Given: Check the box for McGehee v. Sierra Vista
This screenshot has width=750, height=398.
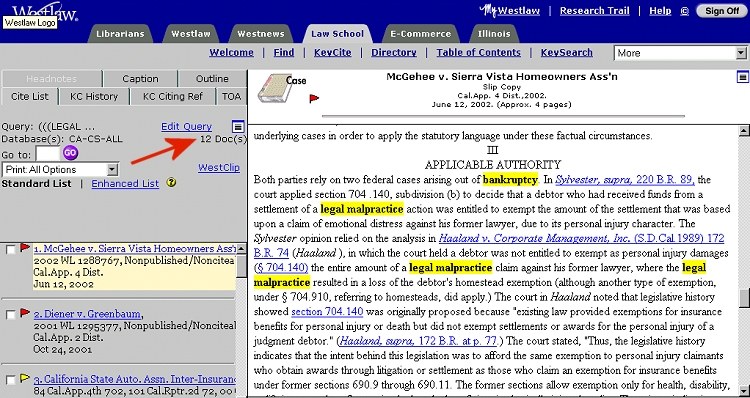Looking at the screenshot, I should pyautogui.click(x=11, y=250).
